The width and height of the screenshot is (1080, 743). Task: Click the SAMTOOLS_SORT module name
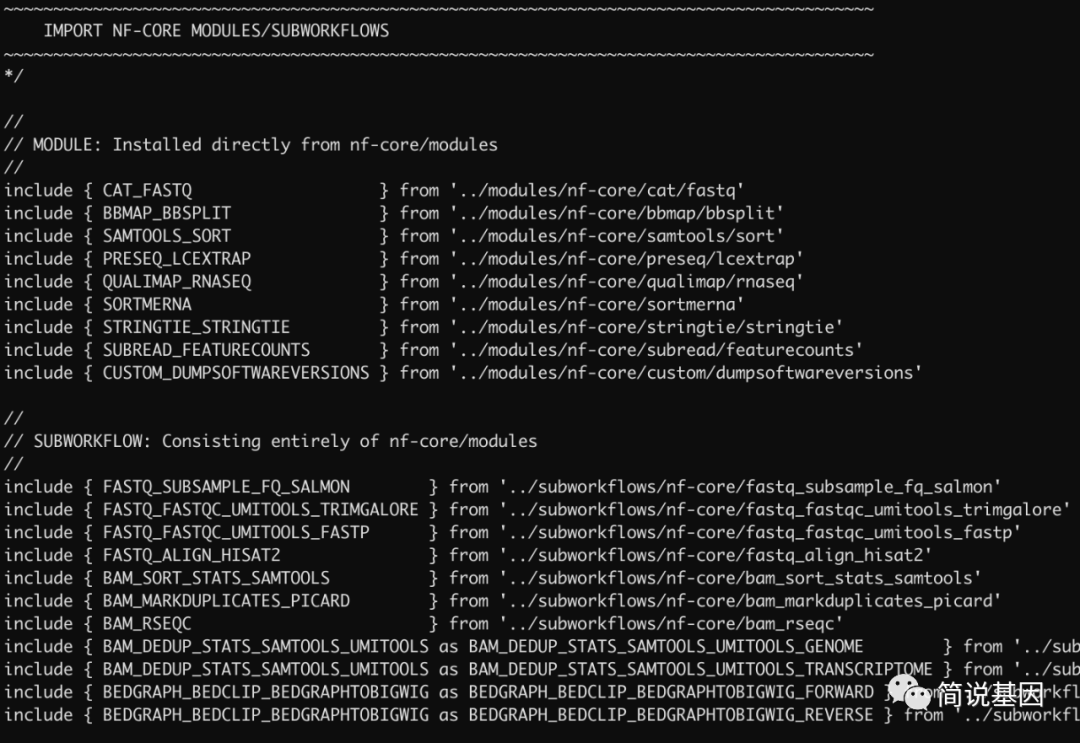click(167, 236)
